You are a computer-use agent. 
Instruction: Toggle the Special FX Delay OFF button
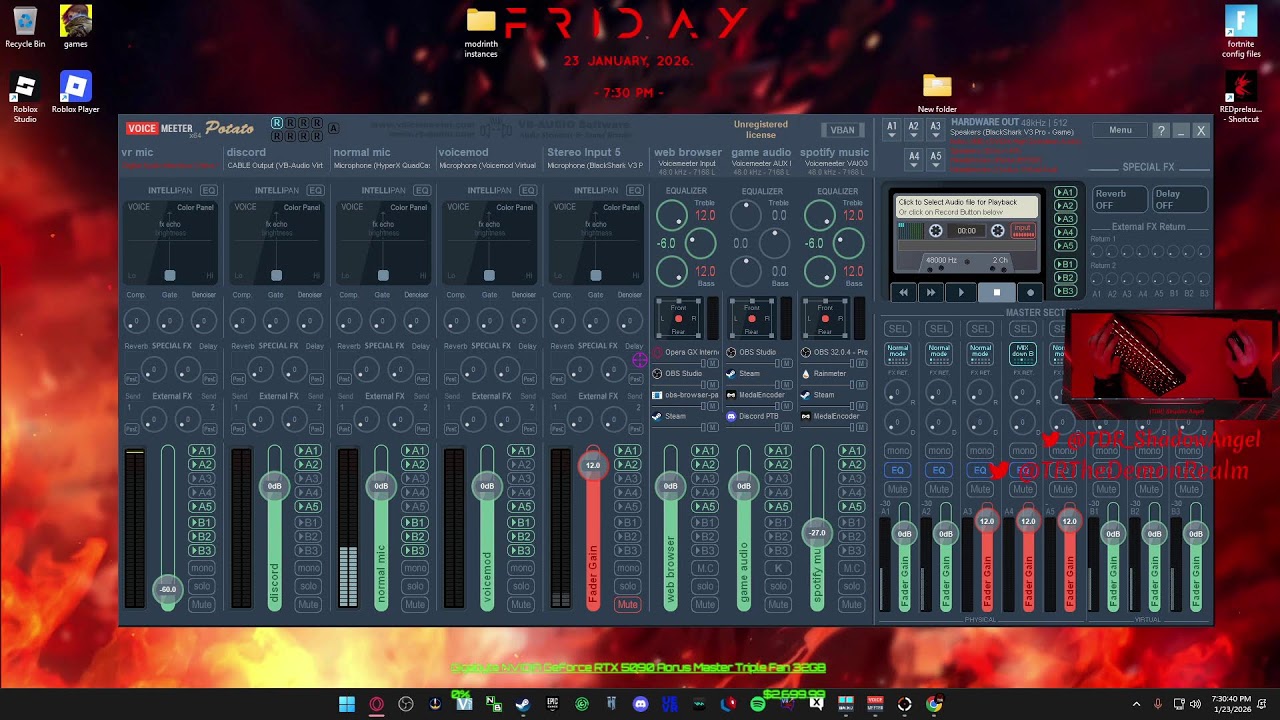tap(1179, 199)
